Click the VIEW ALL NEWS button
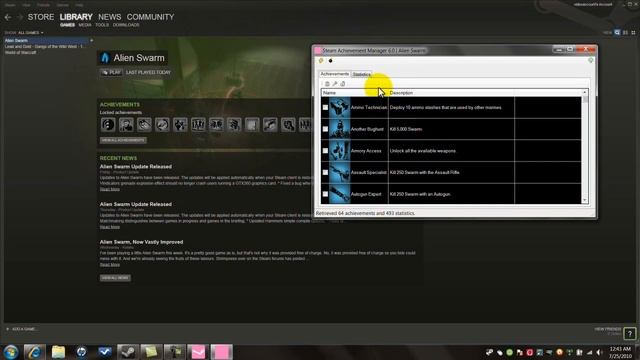This screenshot has width=640, height=360. coord(115,278)
